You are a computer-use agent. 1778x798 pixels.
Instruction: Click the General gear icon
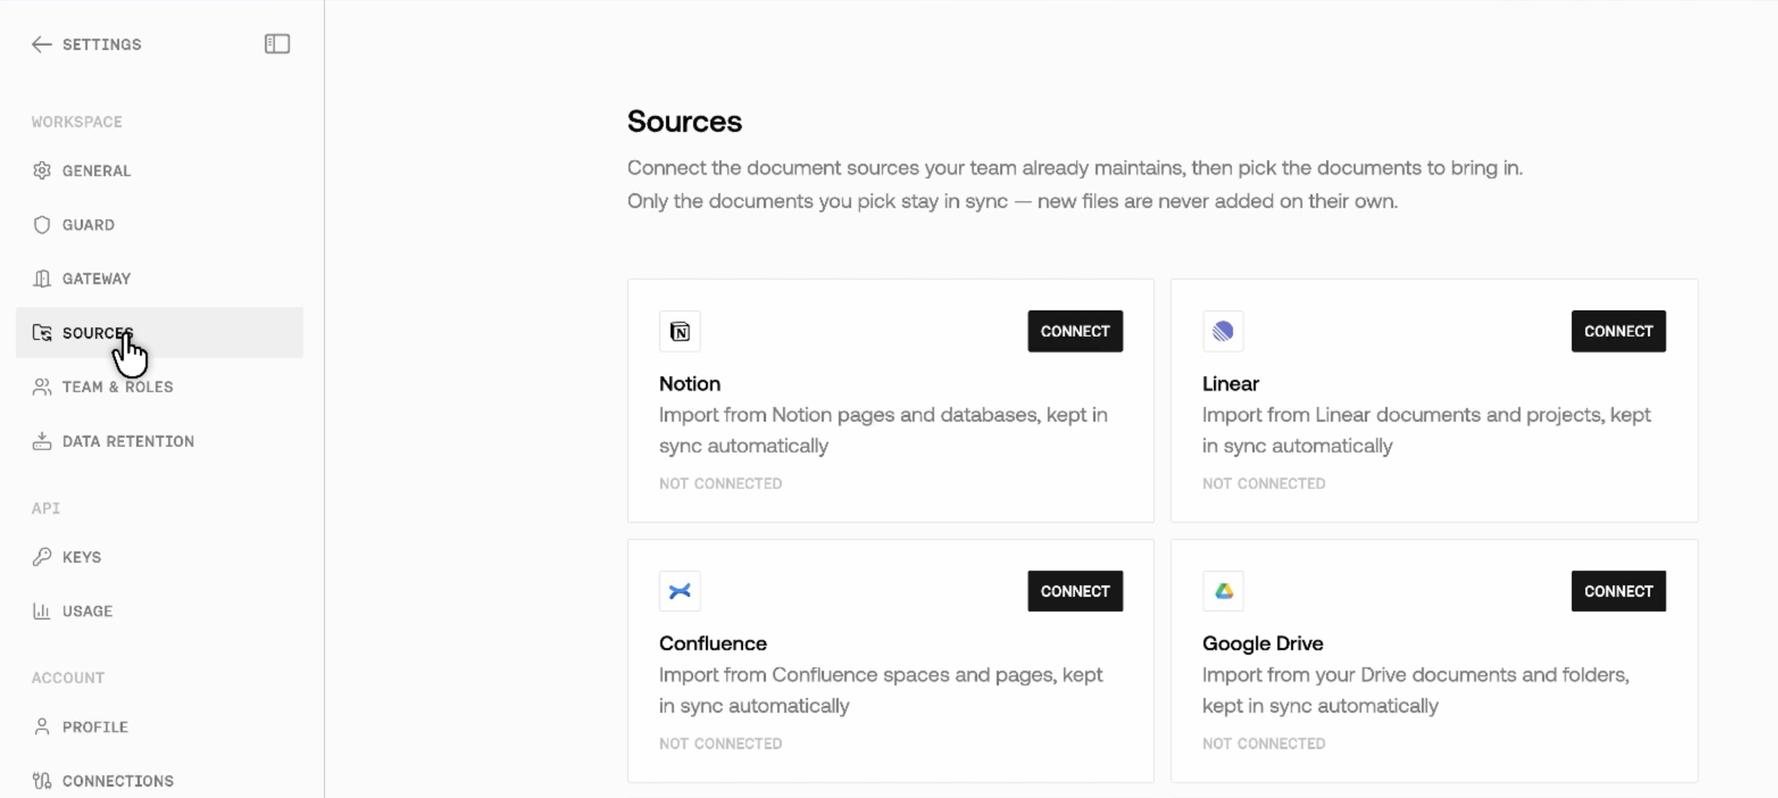[42, 170]
